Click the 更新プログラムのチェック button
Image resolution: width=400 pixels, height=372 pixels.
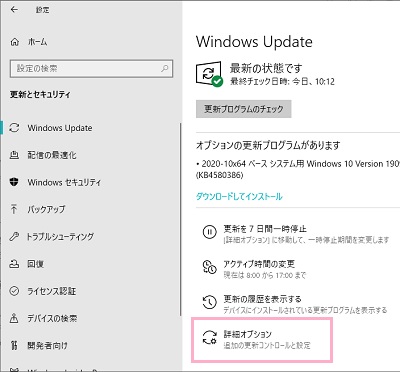pyautogui.click(x=244, y=109)
